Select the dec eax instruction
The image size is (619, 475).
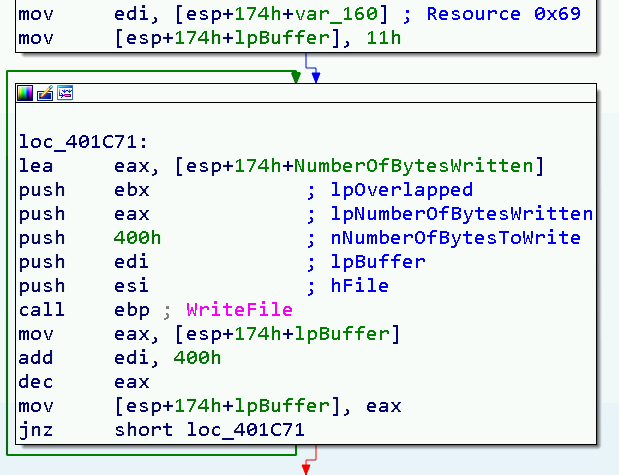pos(84,382)
